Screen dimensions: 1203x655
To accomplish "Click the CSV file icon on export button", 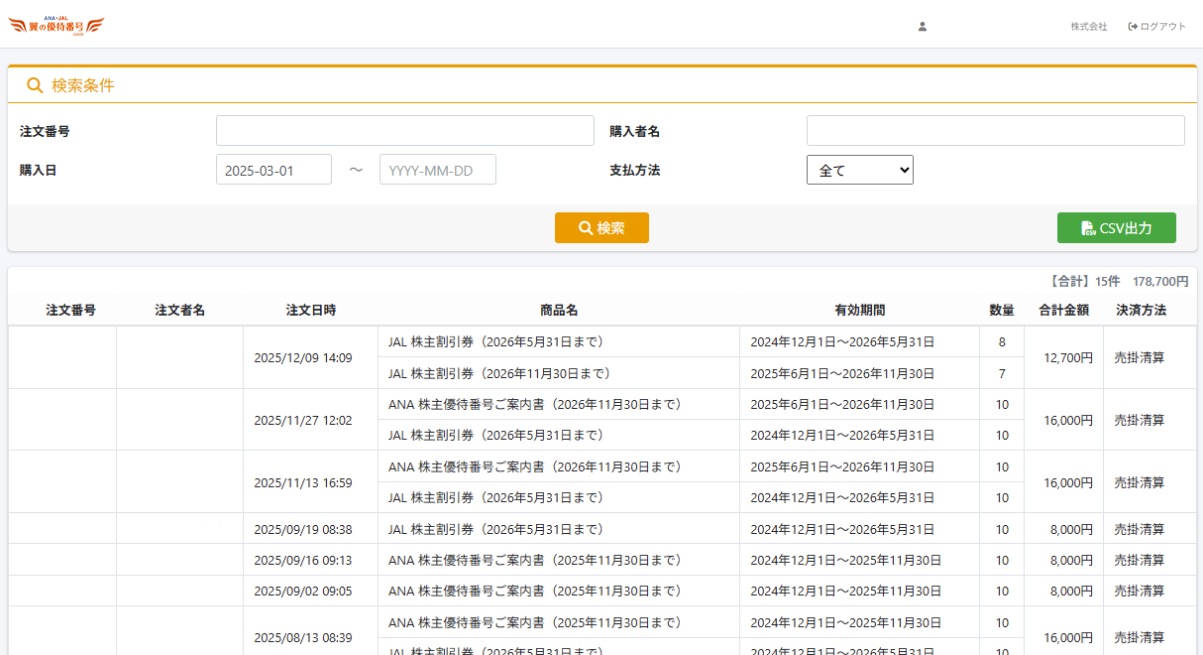I will coord(1087,228).
